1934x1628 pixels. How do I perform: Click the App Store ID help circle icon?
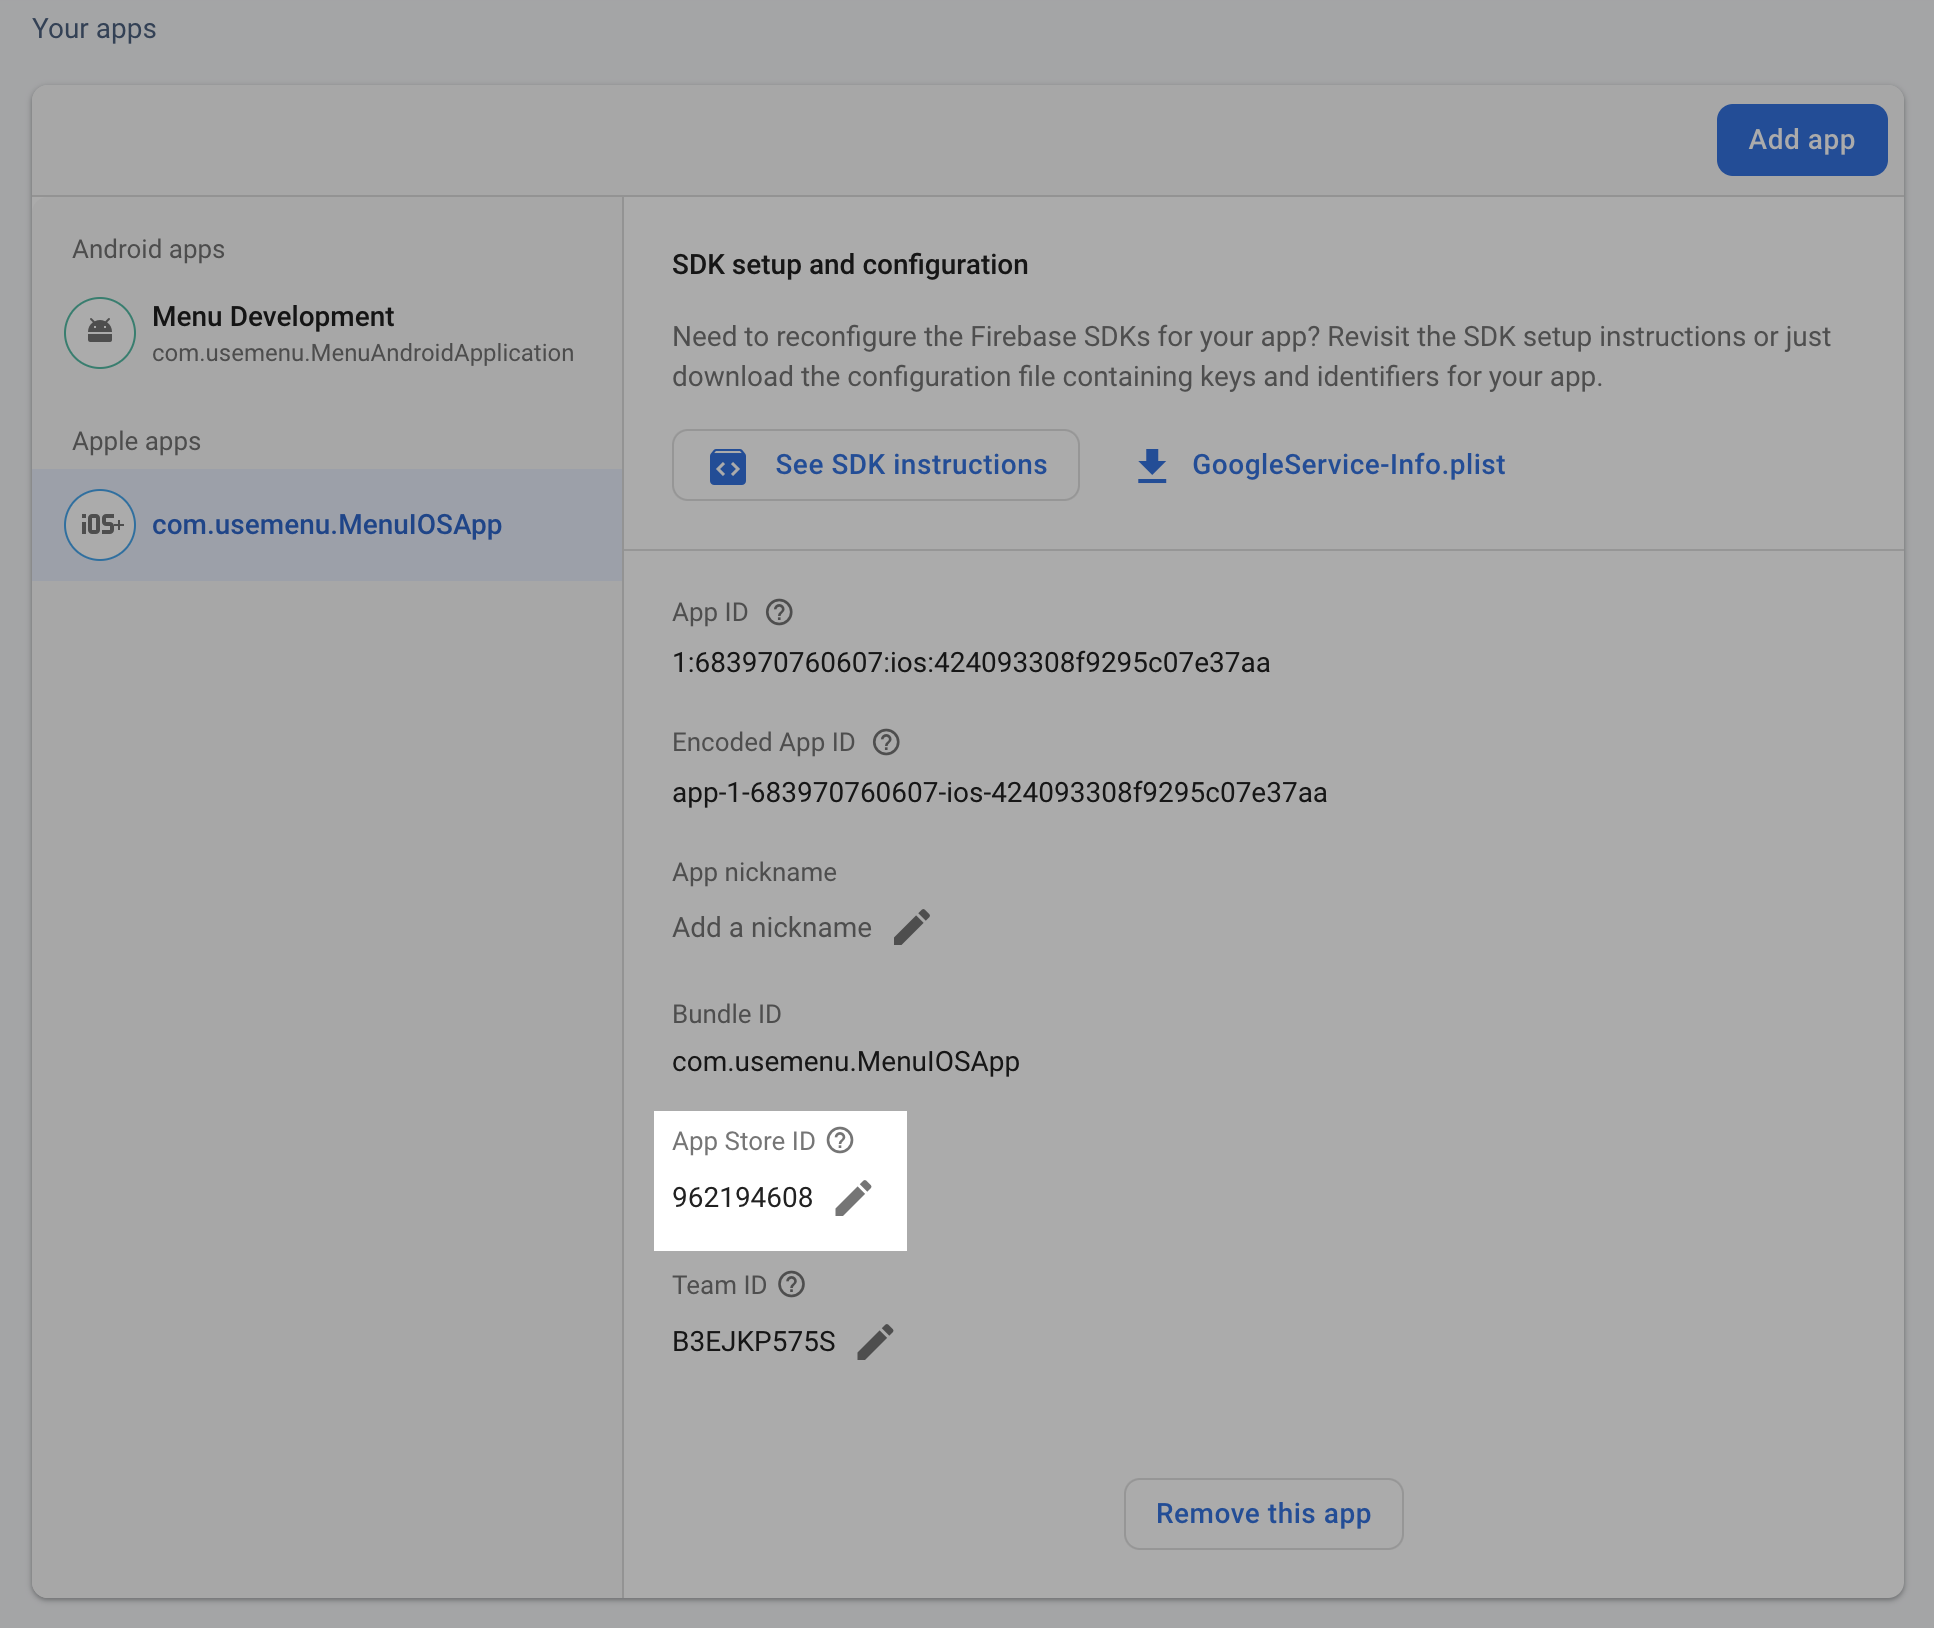tap(841, 1140)
